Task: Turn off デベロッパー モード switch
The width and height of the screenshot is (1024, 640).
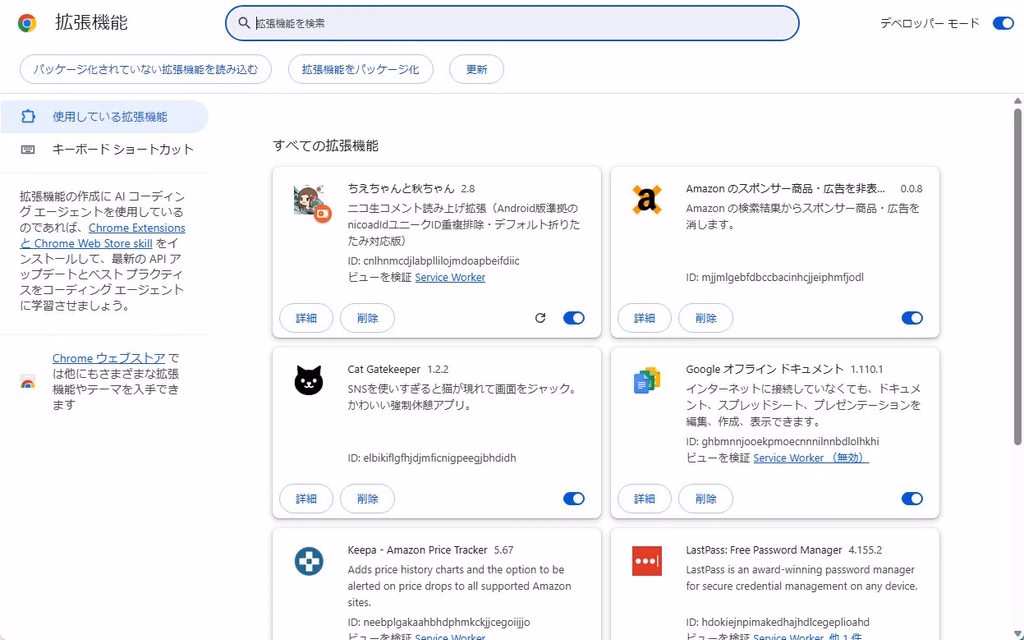Action: (1003, 23)
